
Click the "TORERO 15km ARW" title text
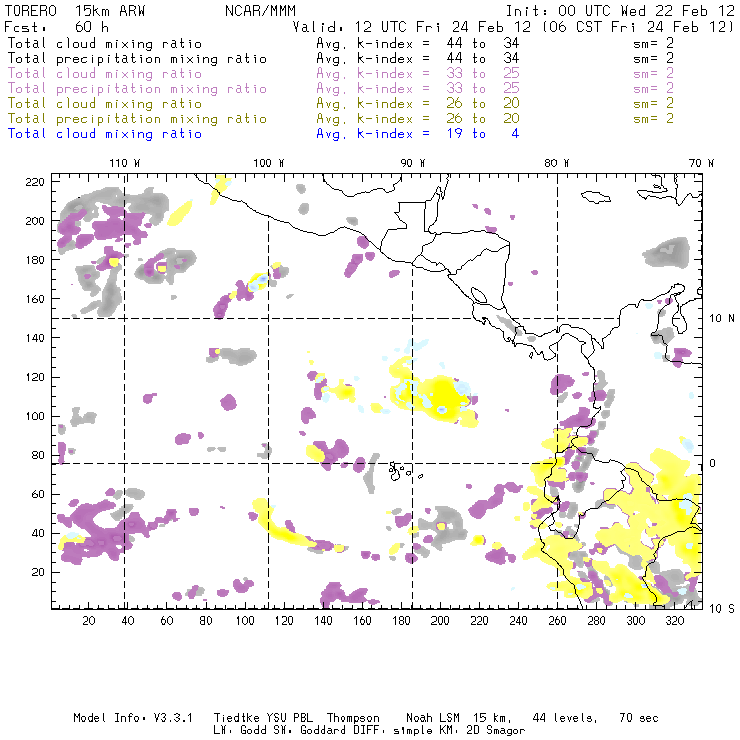[75, 11]
